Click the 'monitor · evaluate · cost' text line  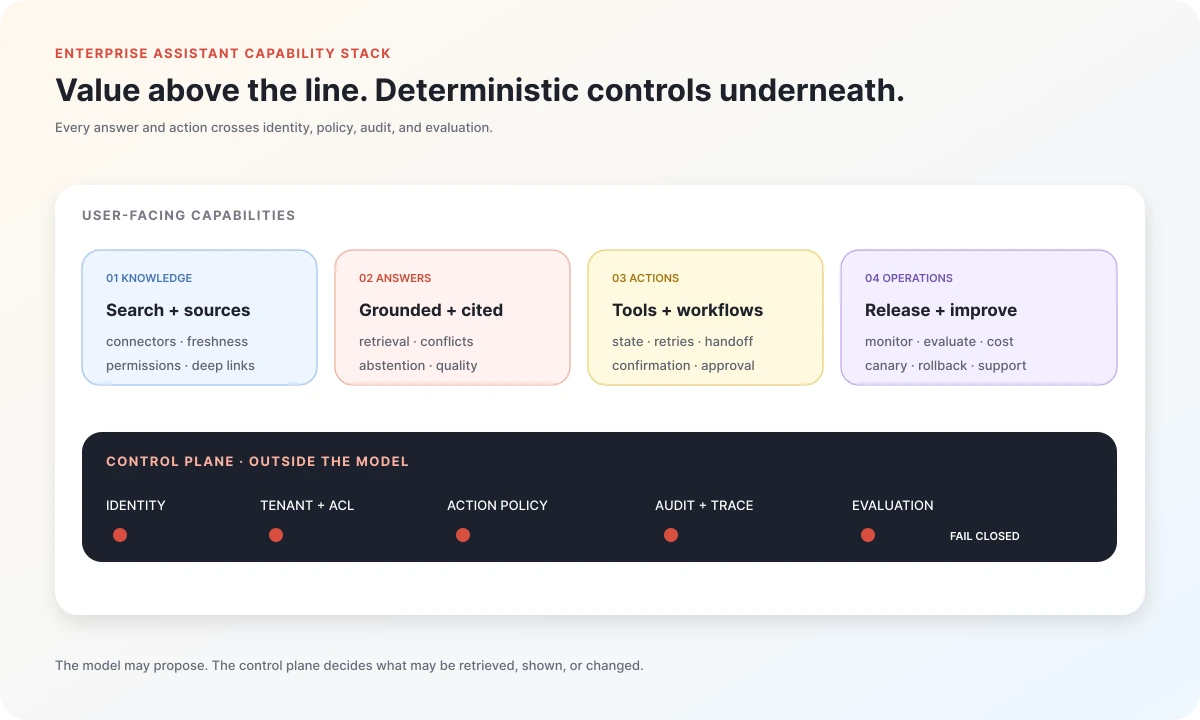pyautogui.click(x=939, y=341)
